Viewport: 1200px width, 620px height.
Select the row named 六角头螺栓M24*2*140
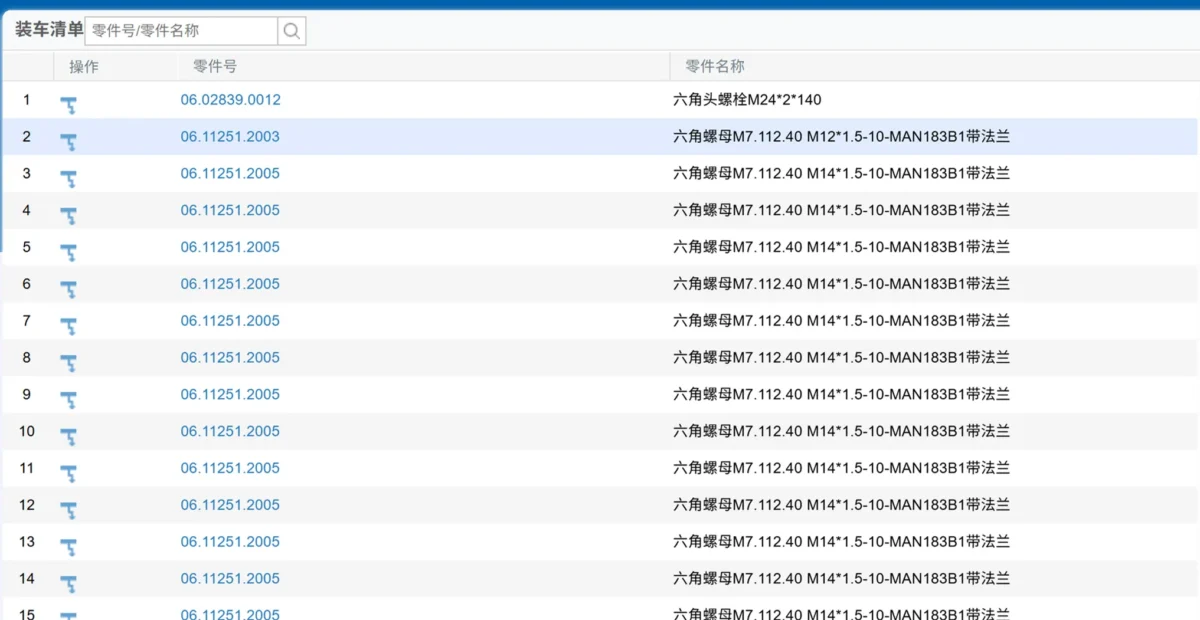pos(747,100)
